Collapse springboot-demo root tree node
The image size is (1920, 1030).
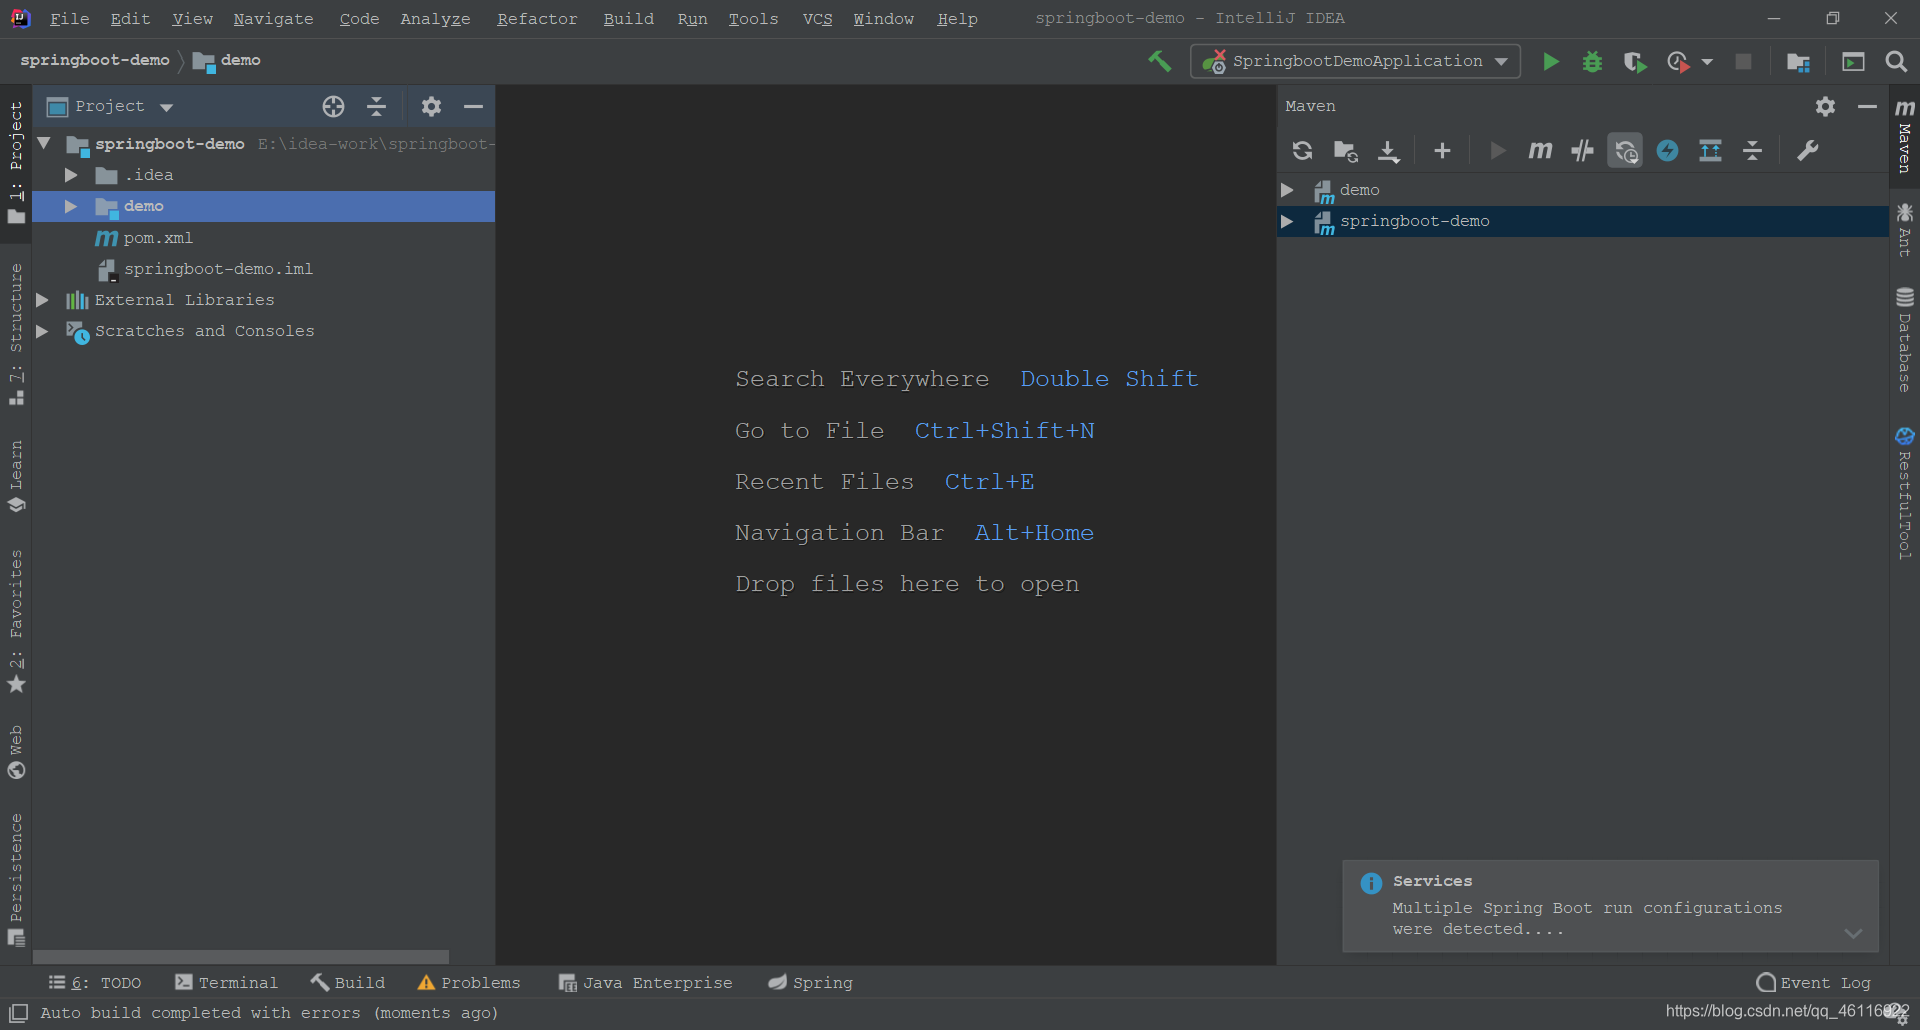(x=44, y=144)
